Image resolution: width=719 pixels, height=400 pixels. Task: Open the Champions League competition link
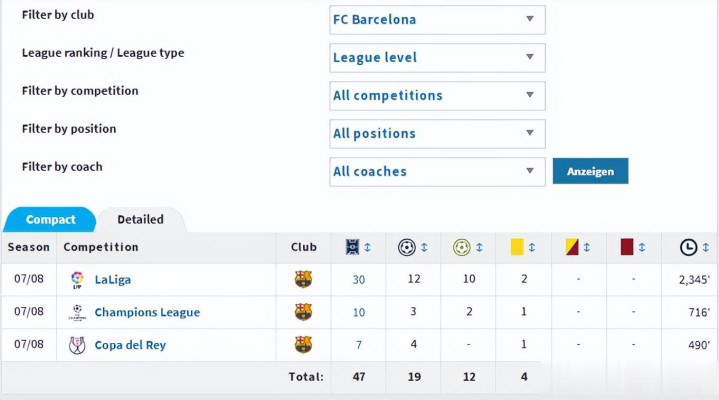tap(147, 313)
